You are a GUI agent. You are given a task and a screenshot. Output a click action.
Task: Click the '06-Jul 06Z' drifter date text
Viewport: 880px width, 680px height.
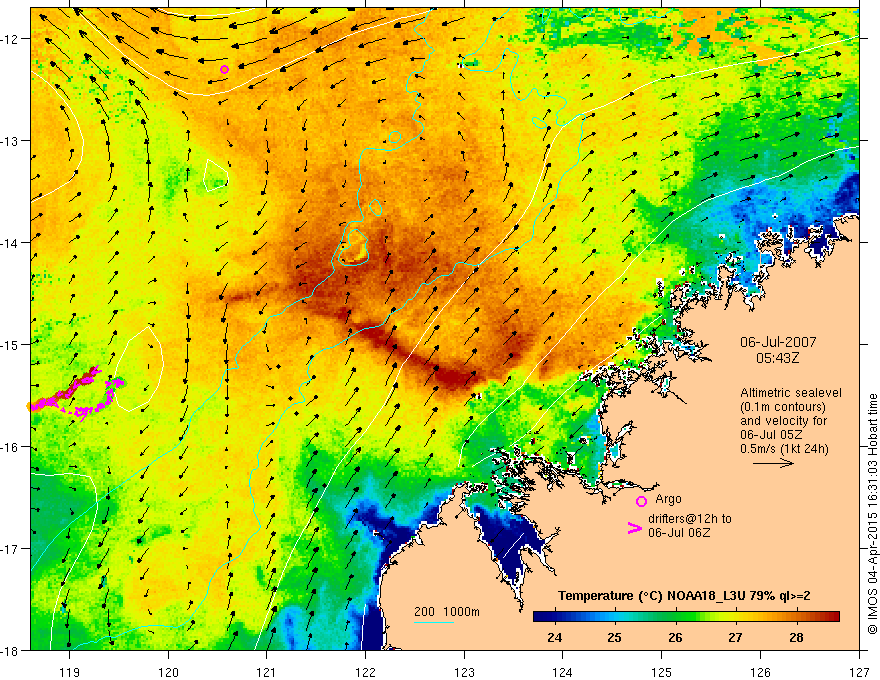[679, 532]
